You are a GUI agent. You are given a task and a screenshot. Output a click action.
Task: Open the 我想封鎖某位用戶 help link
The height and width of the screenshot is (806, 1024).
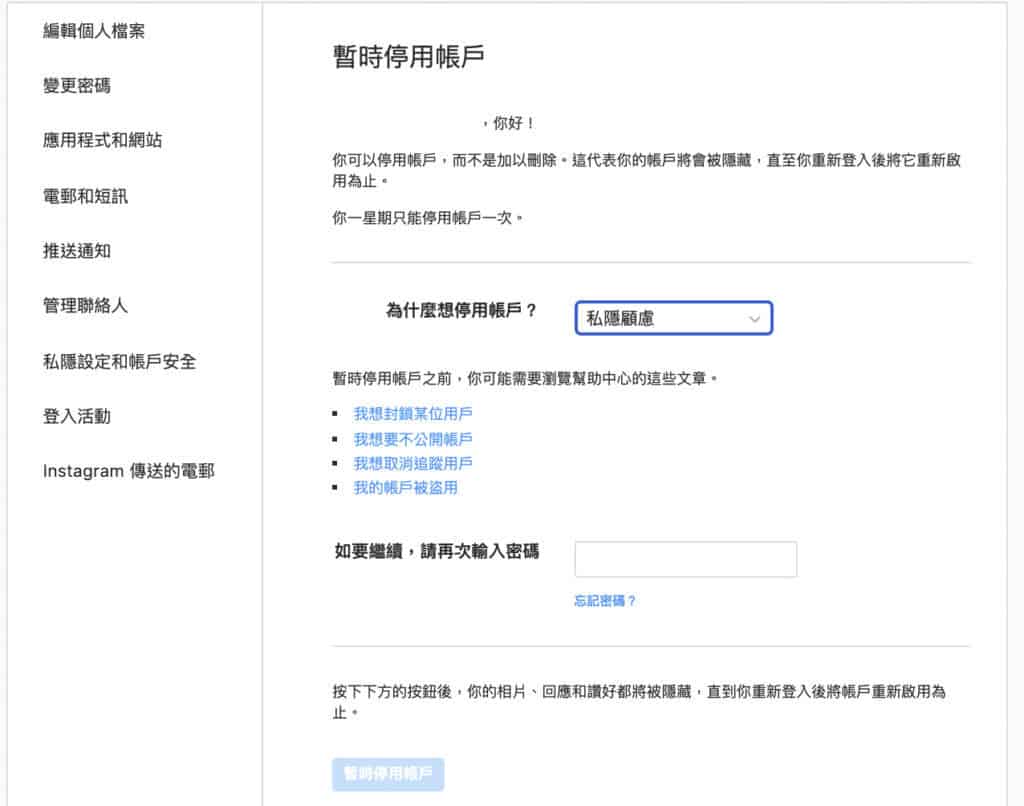tap(413, 414)
